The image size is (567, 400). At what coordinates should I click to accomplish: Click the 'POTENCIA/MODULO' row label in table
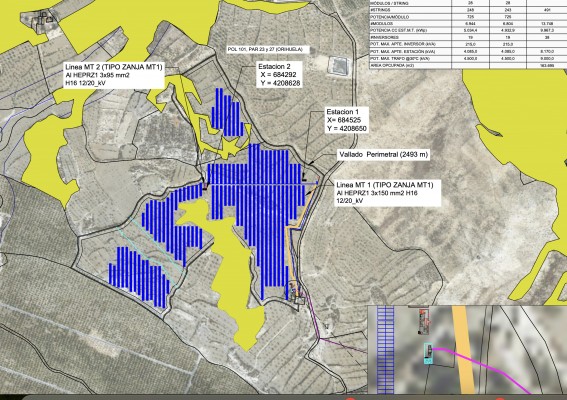389,17
